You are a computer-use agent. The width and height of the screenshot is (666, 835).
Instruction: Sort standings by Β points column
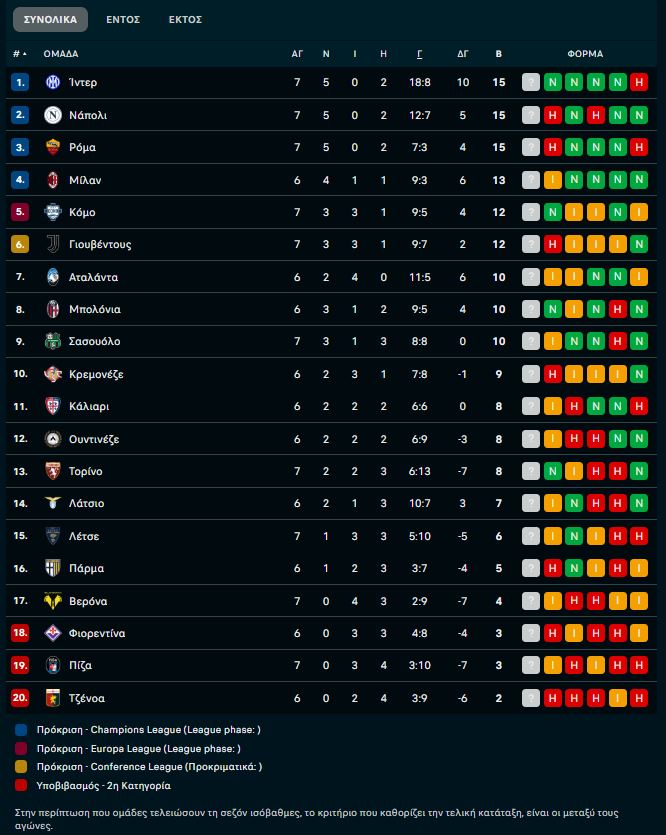point(499,53)
